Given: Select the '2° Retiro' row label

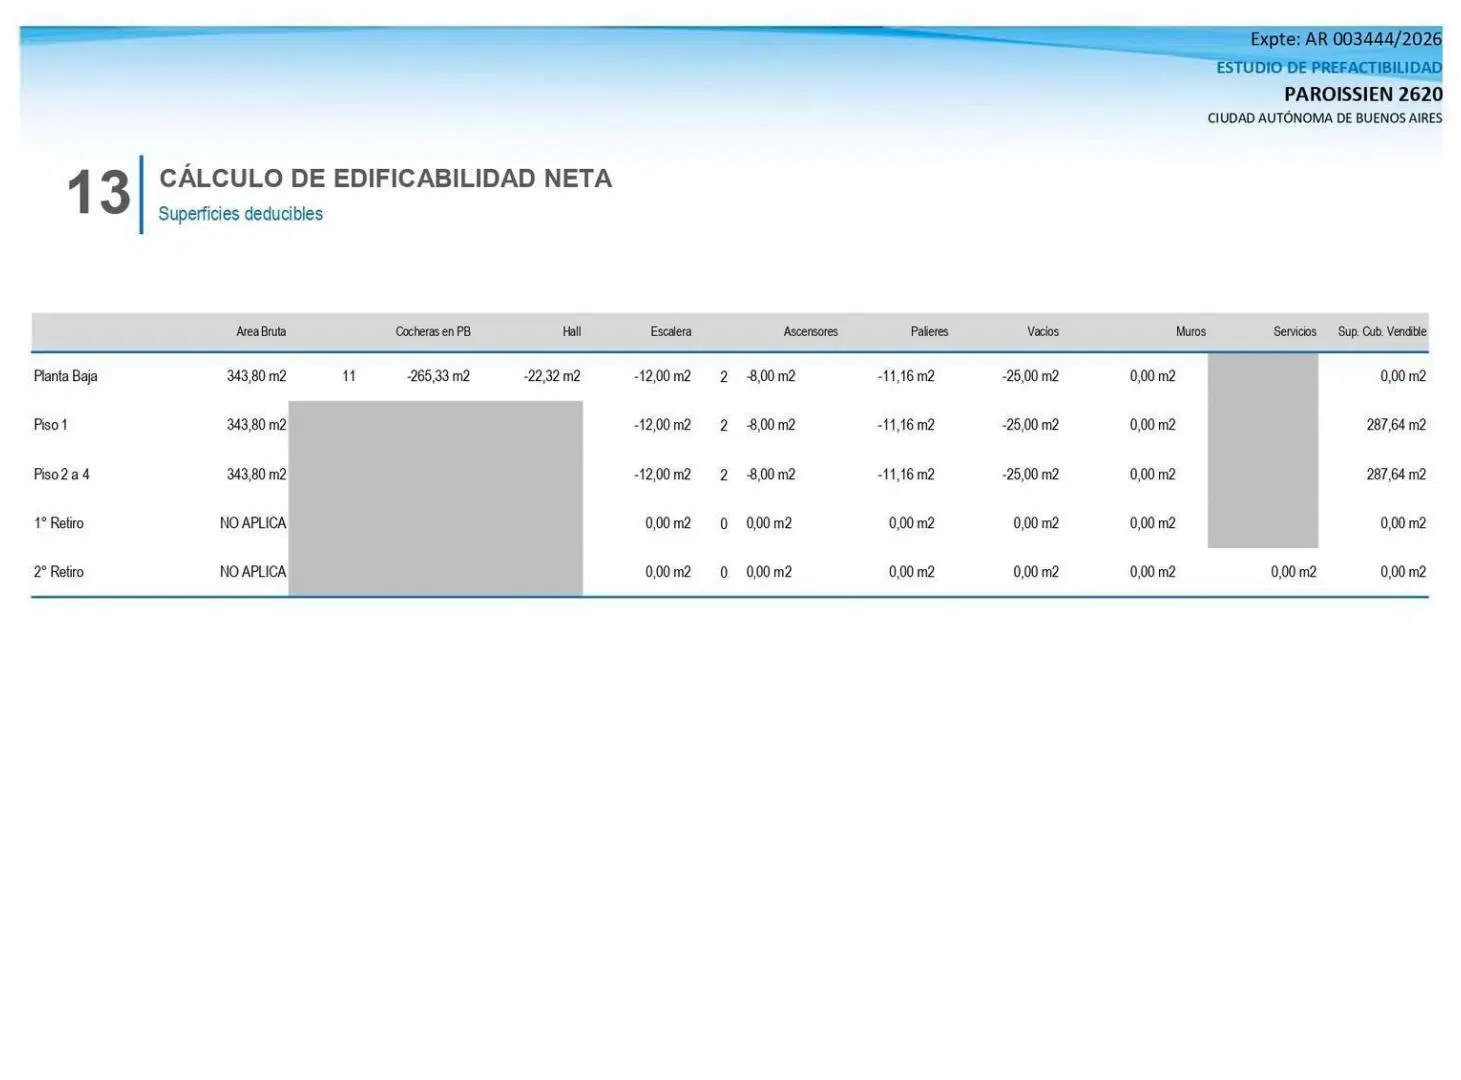Looking at the screenshot, I should [x=59, y=573].
